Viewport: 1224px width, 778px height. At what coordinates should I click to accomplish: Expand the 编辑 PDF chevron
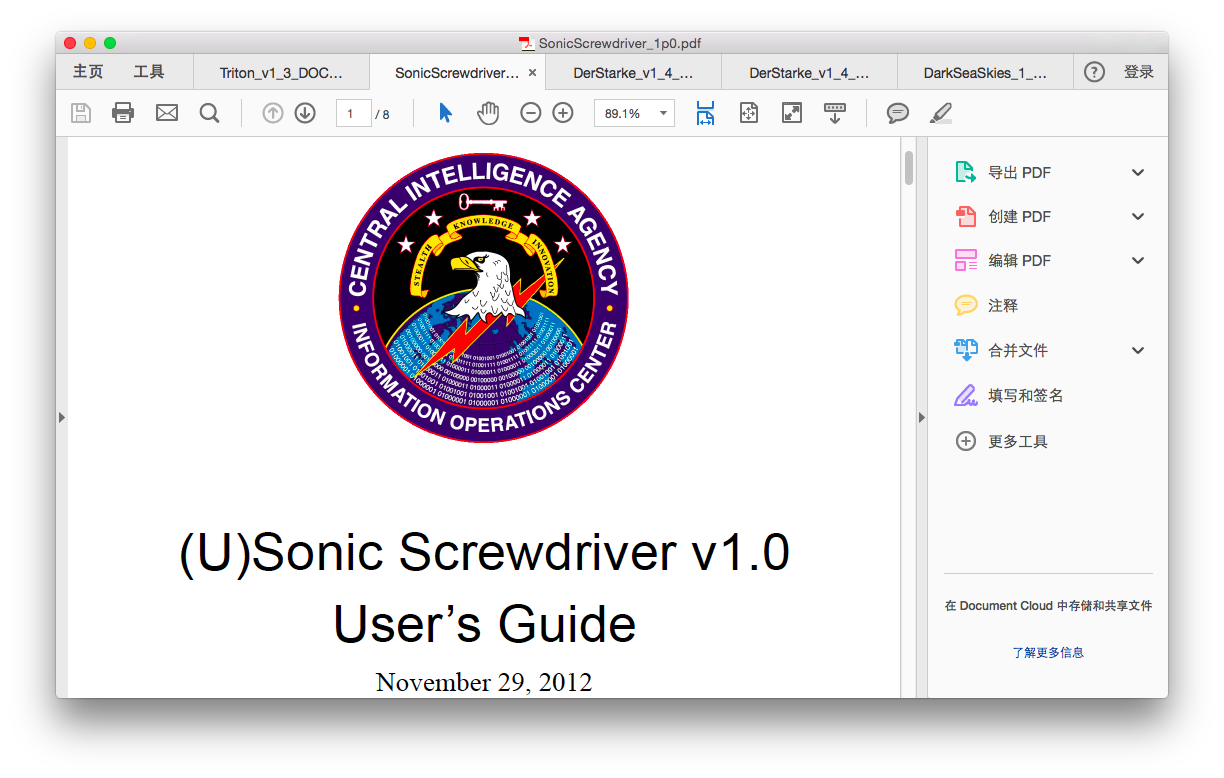[1138, 260]
